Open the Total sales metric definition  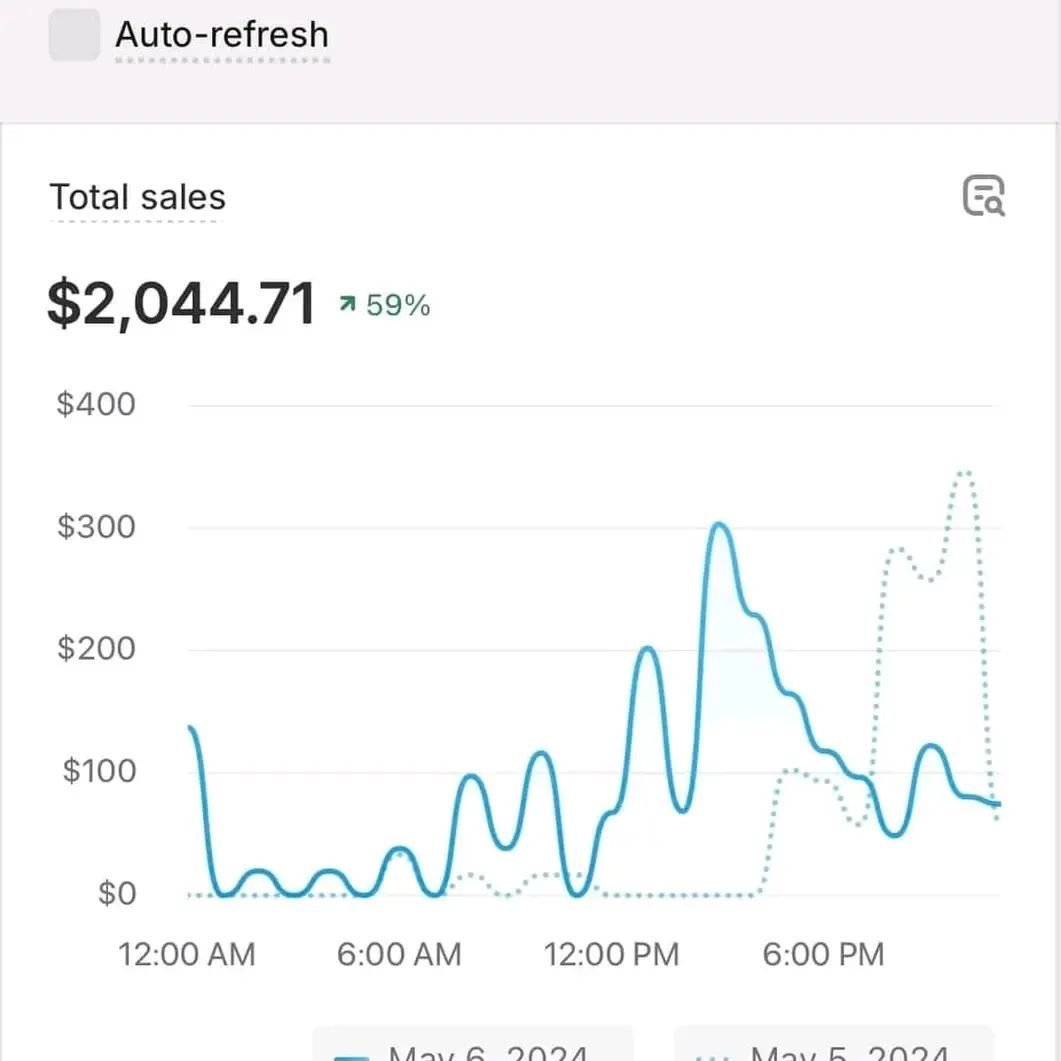tap(137, 197)
